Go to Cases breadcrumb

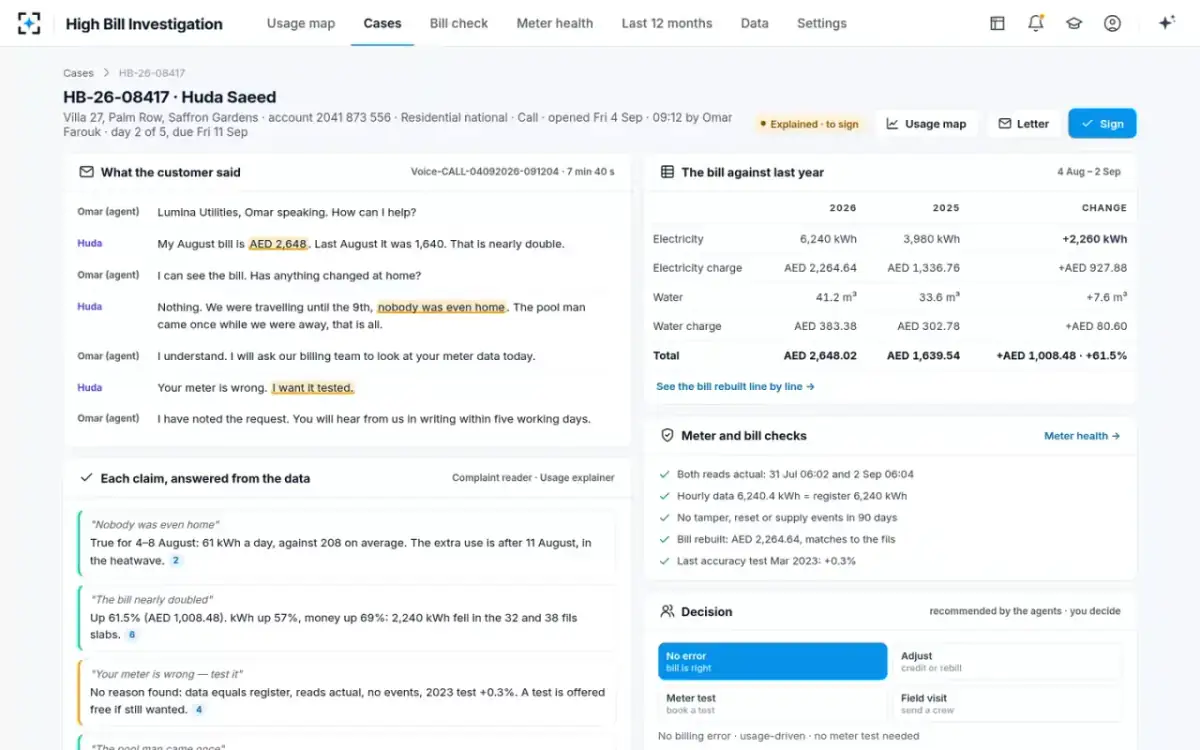[x=78, y=73]
